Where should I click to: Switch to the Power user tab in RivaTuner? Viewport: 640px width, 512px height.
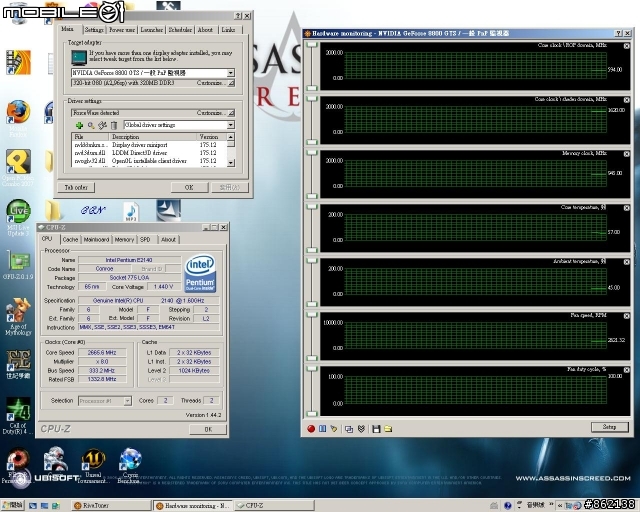pyautogui.click(x=122, y=30)
